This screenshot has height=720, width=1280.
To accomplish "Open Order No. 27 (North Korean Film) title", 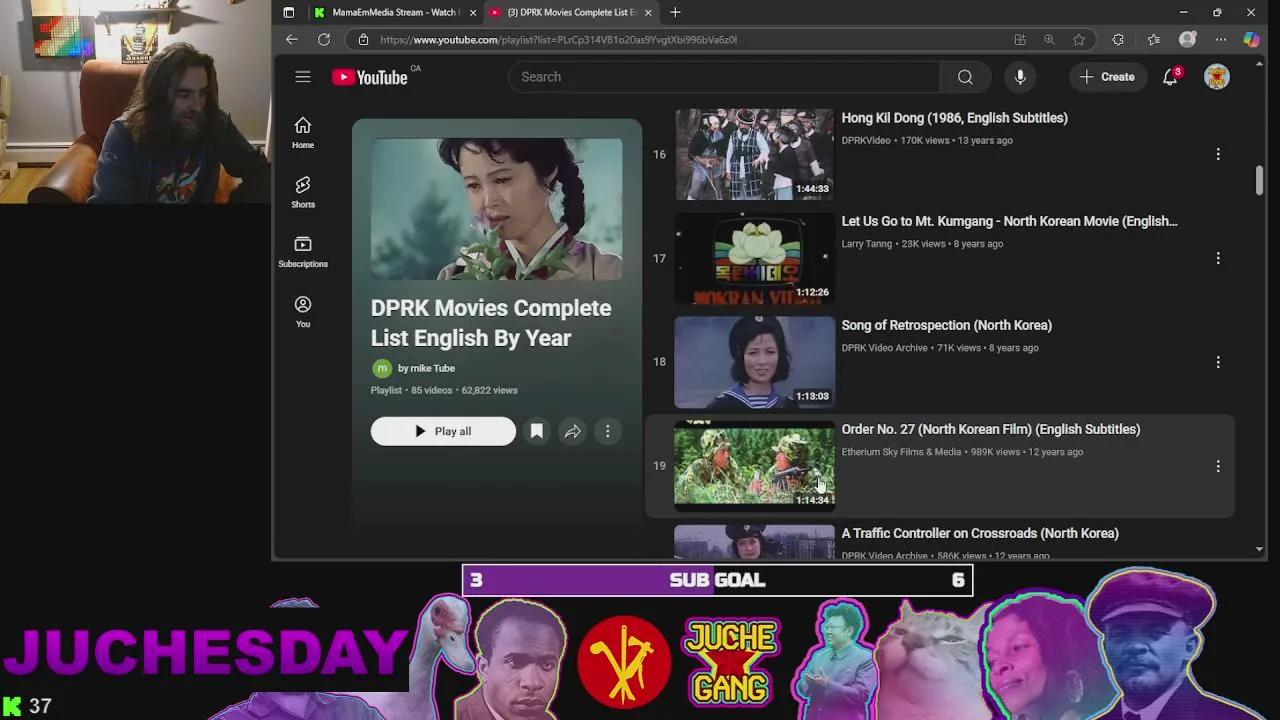I will point(990,429).
